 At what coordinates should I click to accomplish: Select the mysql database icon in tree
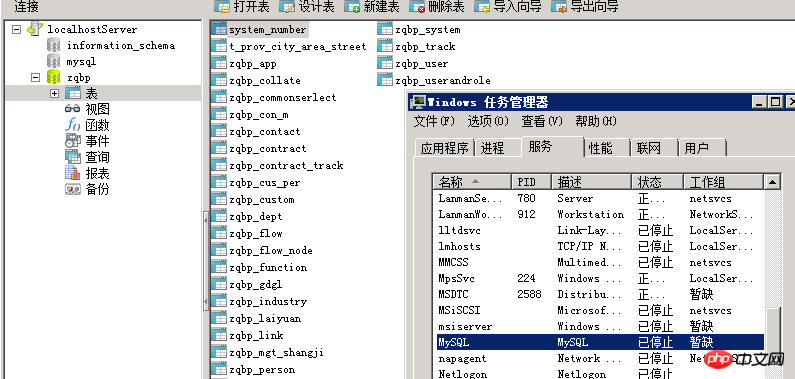click(53, 61)
